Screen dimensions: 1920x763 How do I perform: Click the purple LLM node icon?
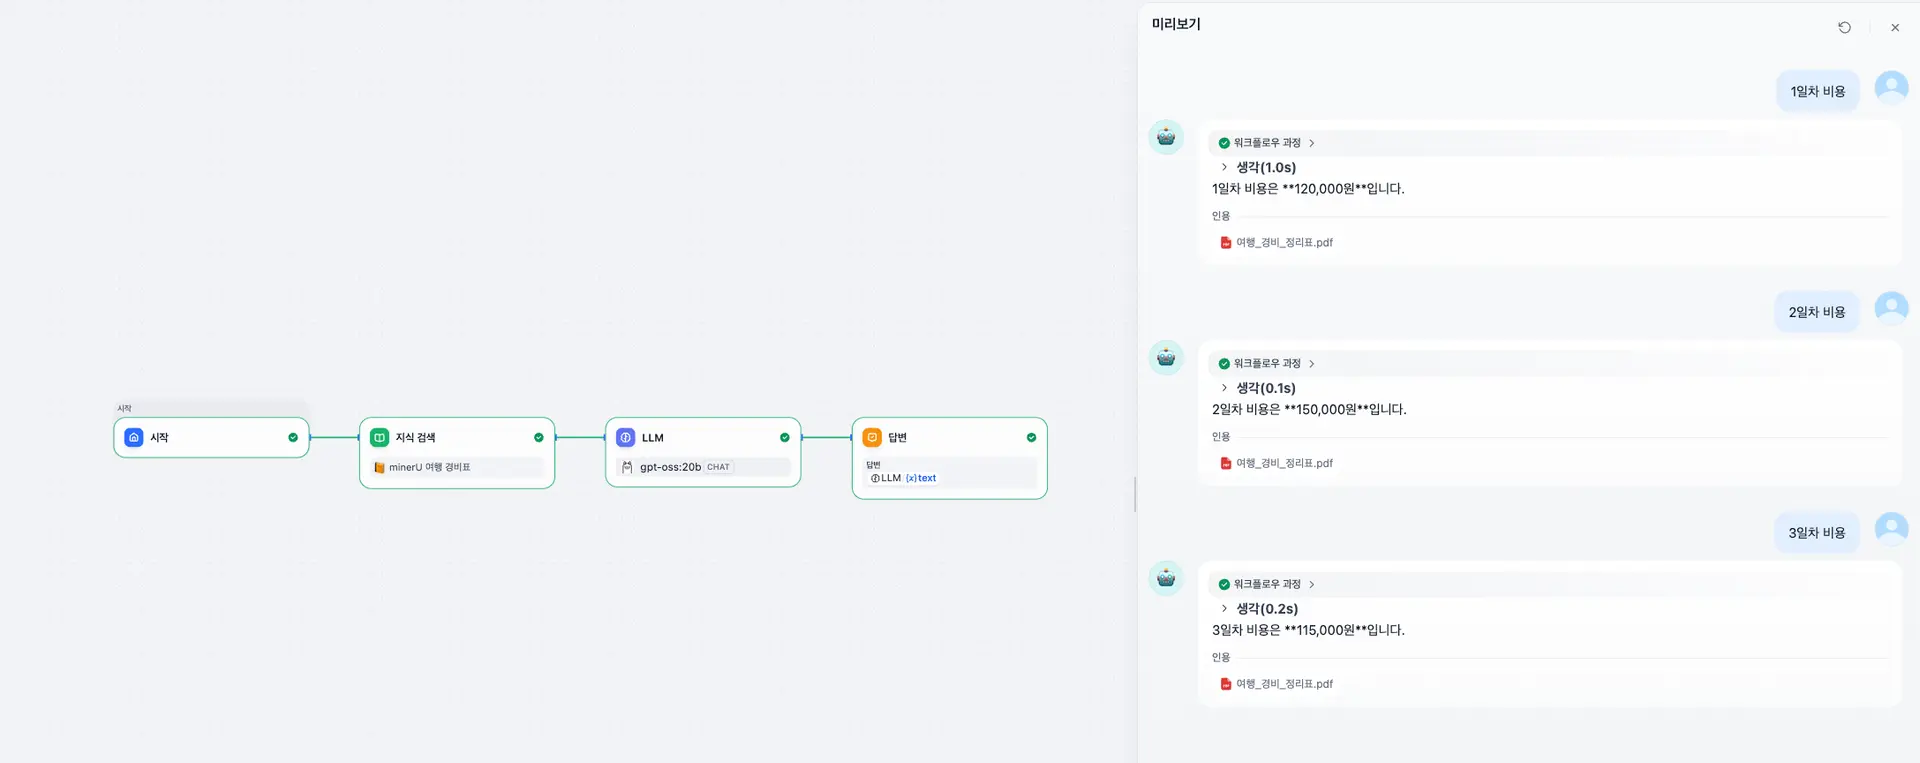click(x=626, y=438)
